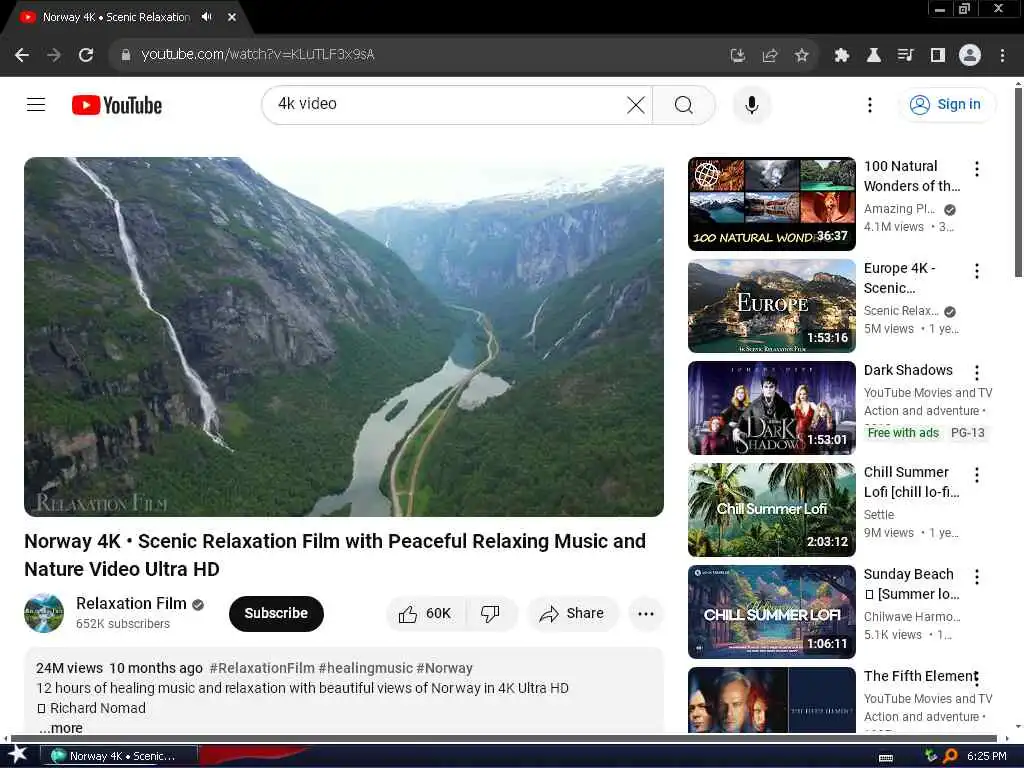Screen dimensions: 1024x768
Task: Open options menu for Sunday Beach video
Action: pos(977,577)
